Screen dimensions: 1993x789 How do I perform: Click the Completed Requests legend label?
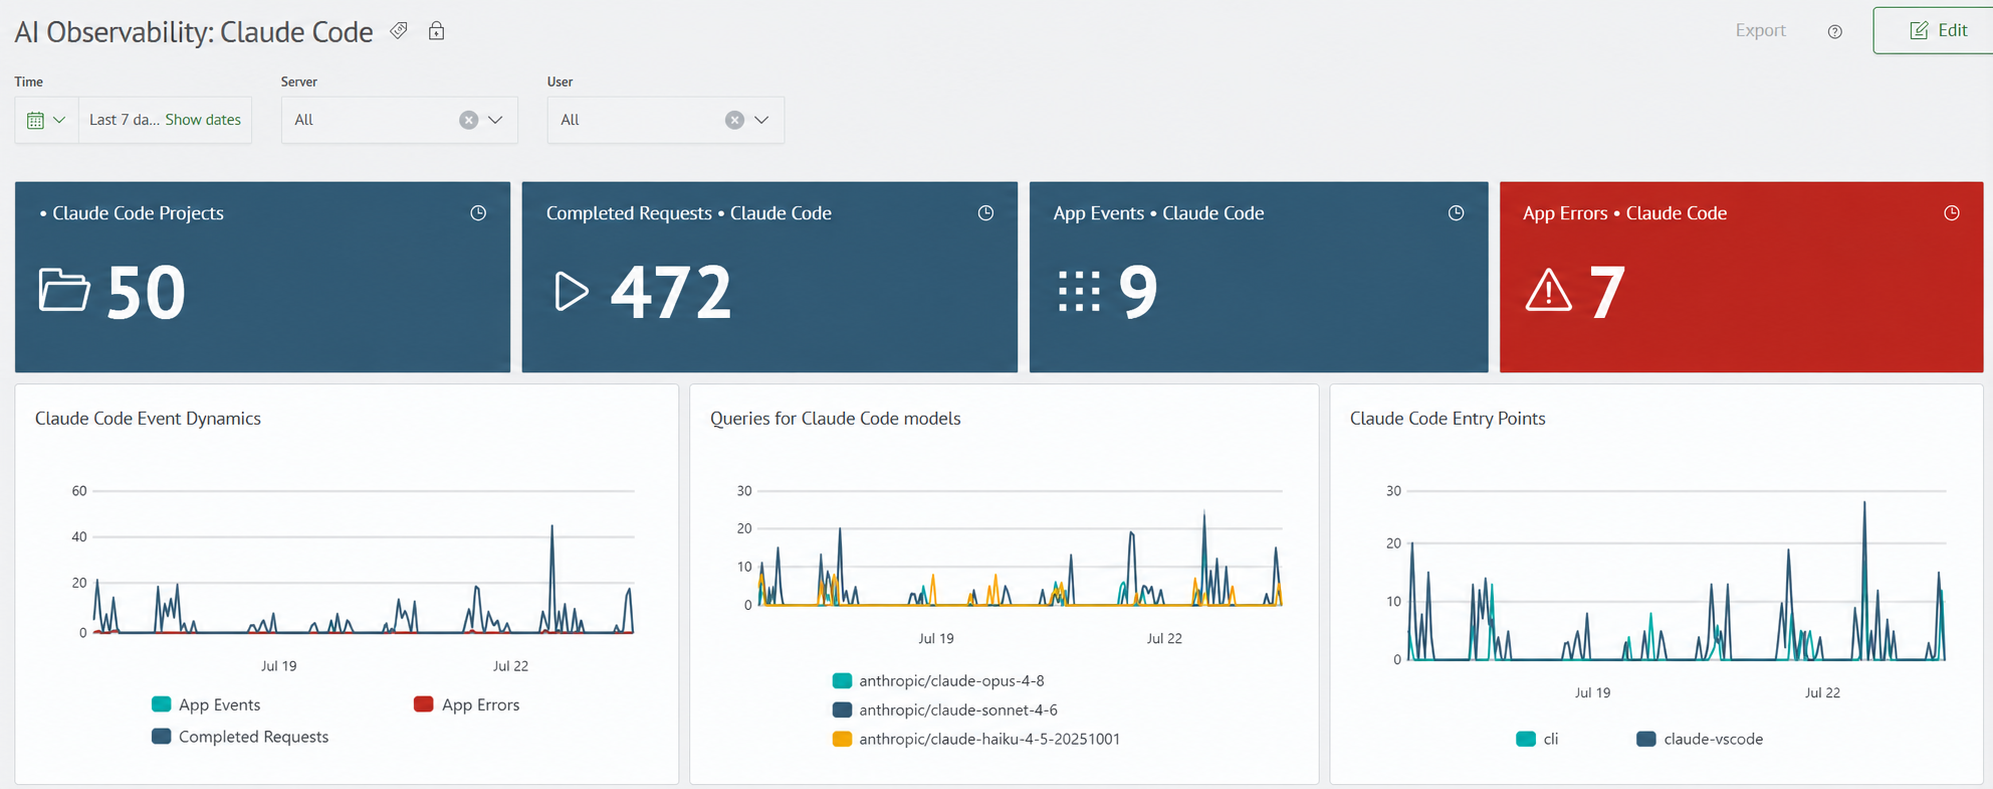253,737
